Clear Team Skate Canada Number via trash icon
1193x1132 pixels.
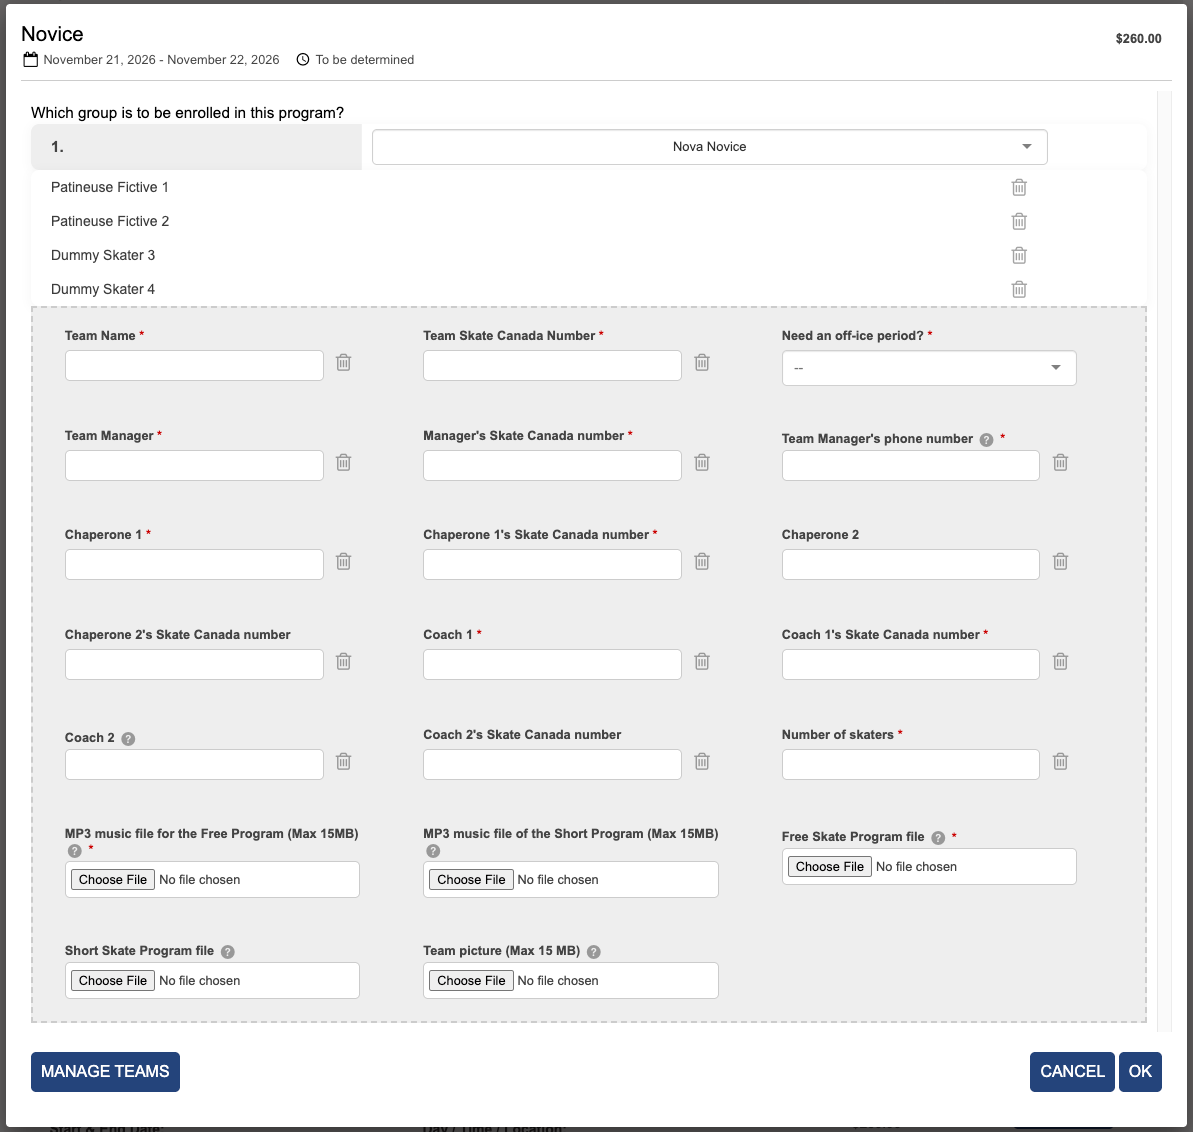click(x=702, y=363)
